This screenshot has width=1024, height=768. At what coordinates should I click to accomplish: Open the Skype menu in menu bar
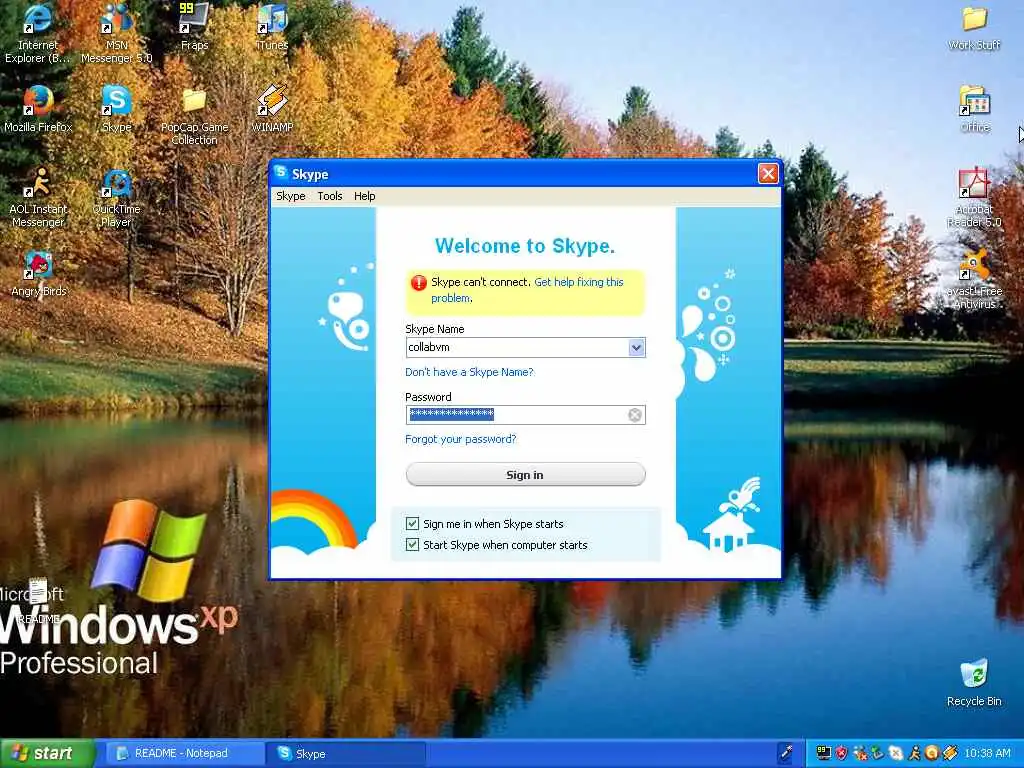(x=291, y=196)
